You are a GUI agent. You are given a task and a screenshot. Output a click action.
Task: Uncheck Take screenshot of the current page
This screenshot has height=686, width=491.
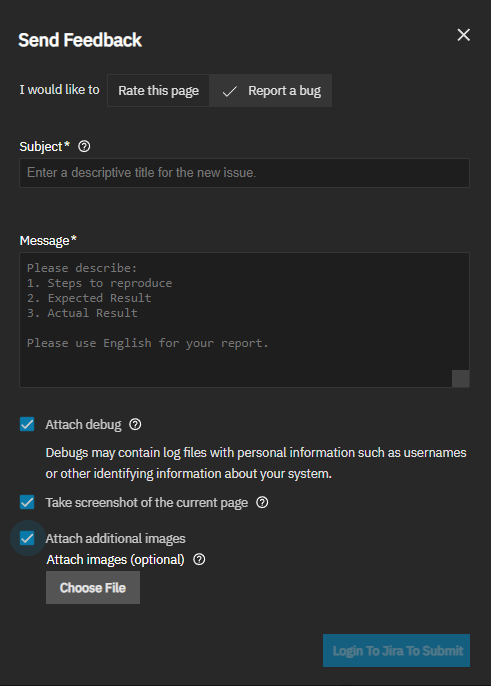pyautogui.click(x=27, y=502)
